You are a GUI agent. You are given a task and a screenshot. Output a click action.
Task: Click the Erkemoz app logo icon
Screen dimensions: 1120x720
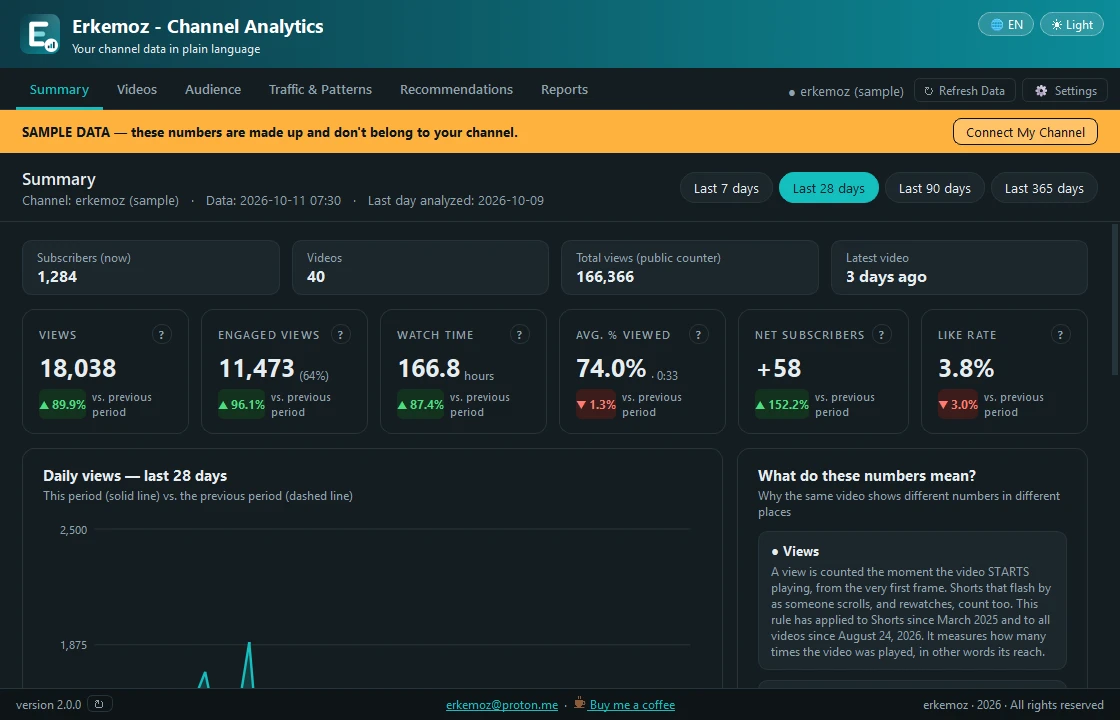click(40, 34)
